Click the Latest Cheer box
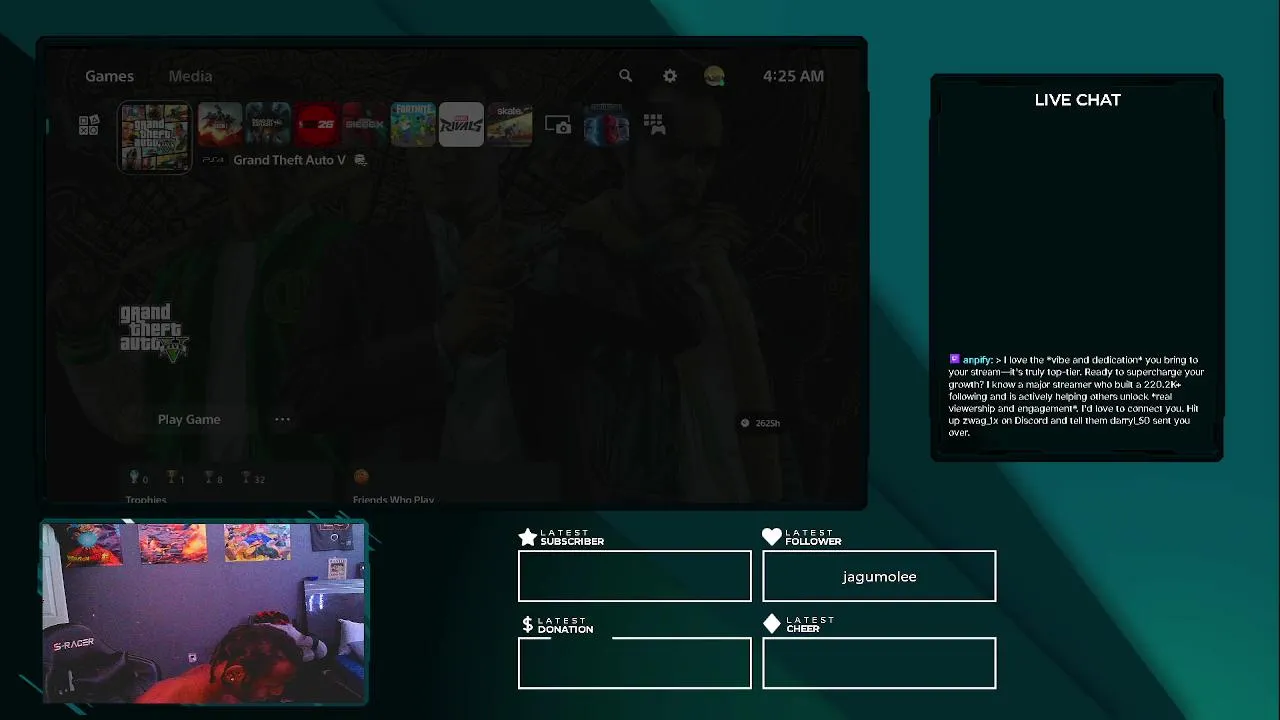Screen dimensions: 1280x720 tap(879, 663)
